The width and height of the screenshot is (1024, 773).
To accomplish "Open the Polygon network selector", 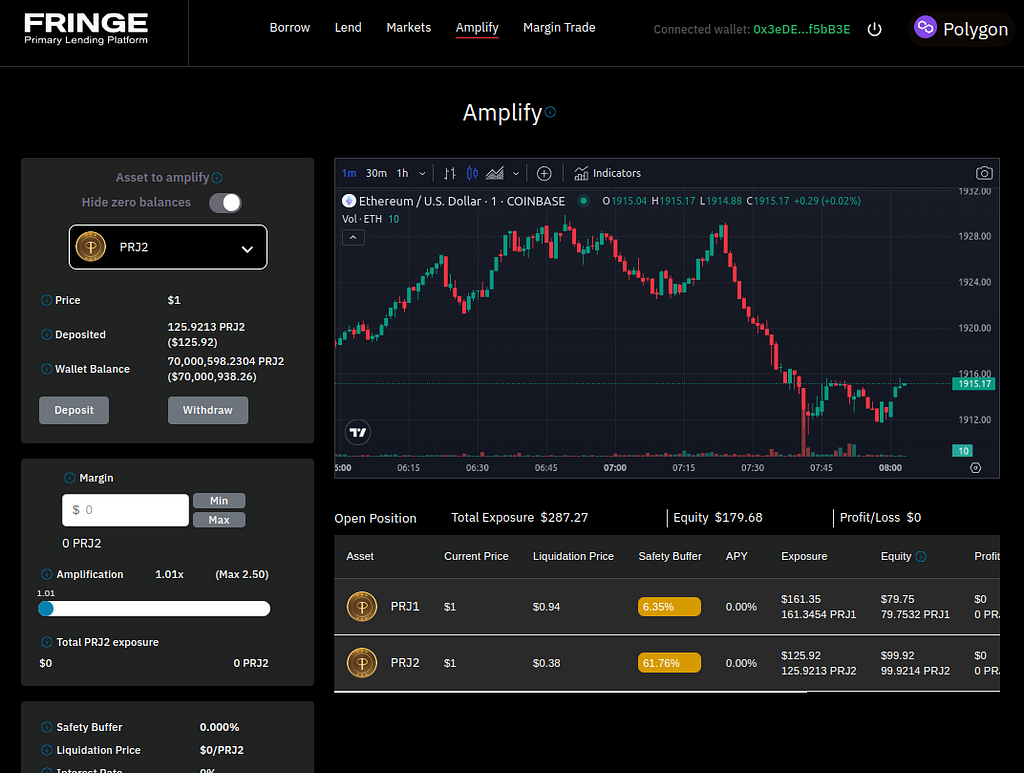I will coord(961,29).
